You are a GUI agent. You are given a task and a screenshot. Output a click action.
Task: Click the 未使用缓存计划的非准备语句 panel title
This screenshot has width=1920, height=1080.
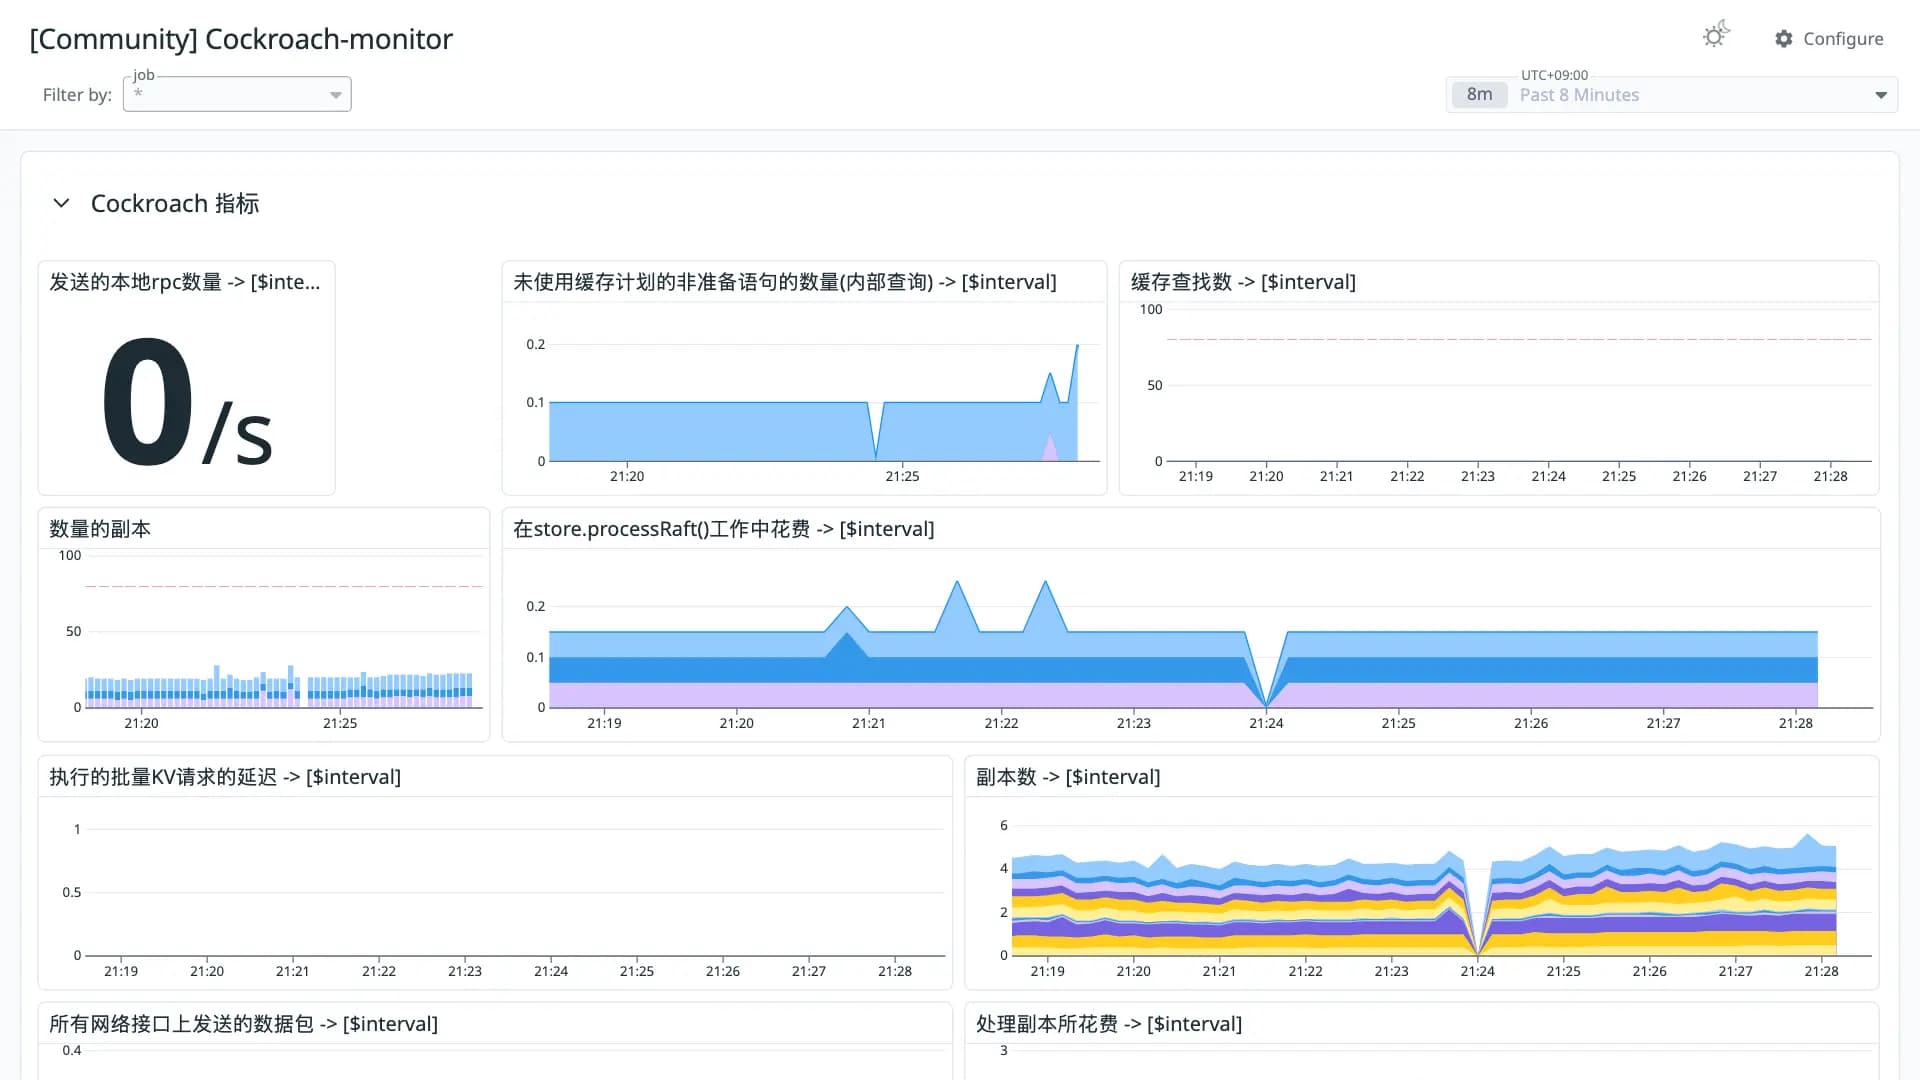[784, 282]
